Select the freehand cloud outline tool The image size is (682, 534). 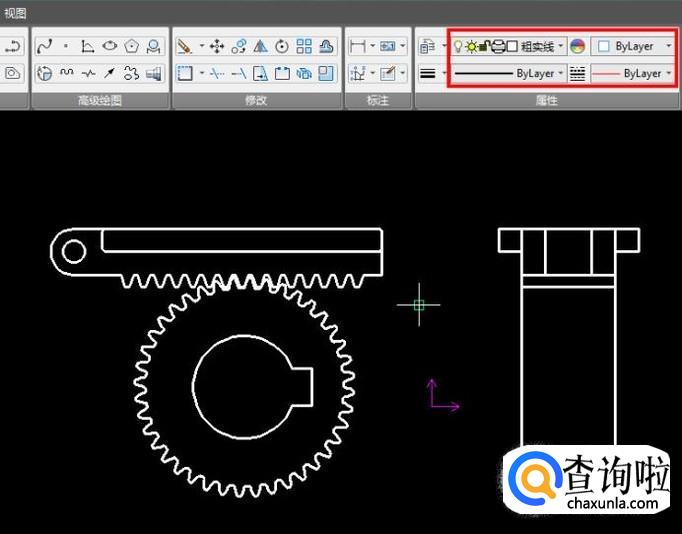pyautogui.click(x=131, y=73)
